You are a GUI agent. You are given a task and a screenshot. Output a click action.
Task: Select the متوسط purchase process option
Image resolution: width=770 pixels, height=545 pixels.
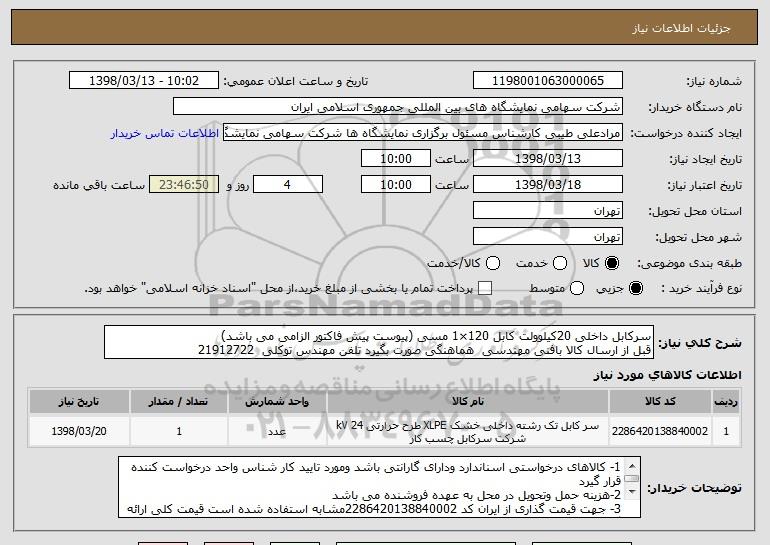pos(577,288)
